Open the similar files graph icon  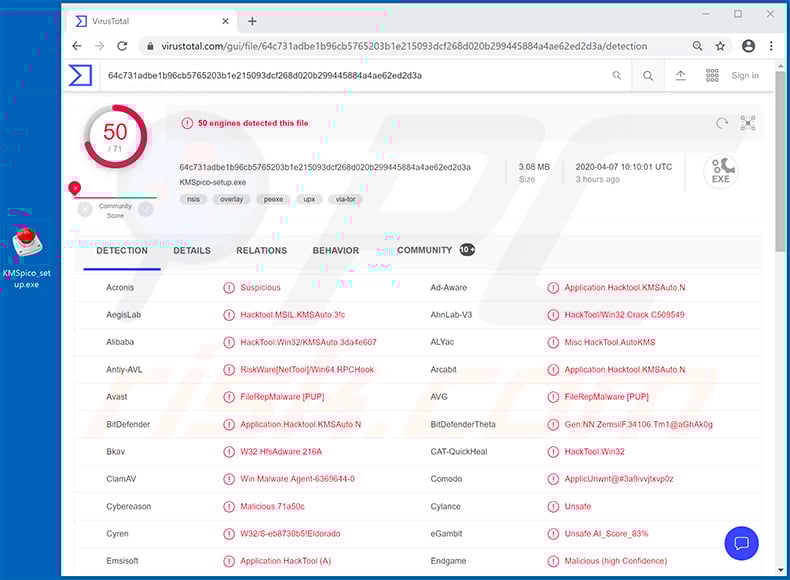(x=748, y=123)
